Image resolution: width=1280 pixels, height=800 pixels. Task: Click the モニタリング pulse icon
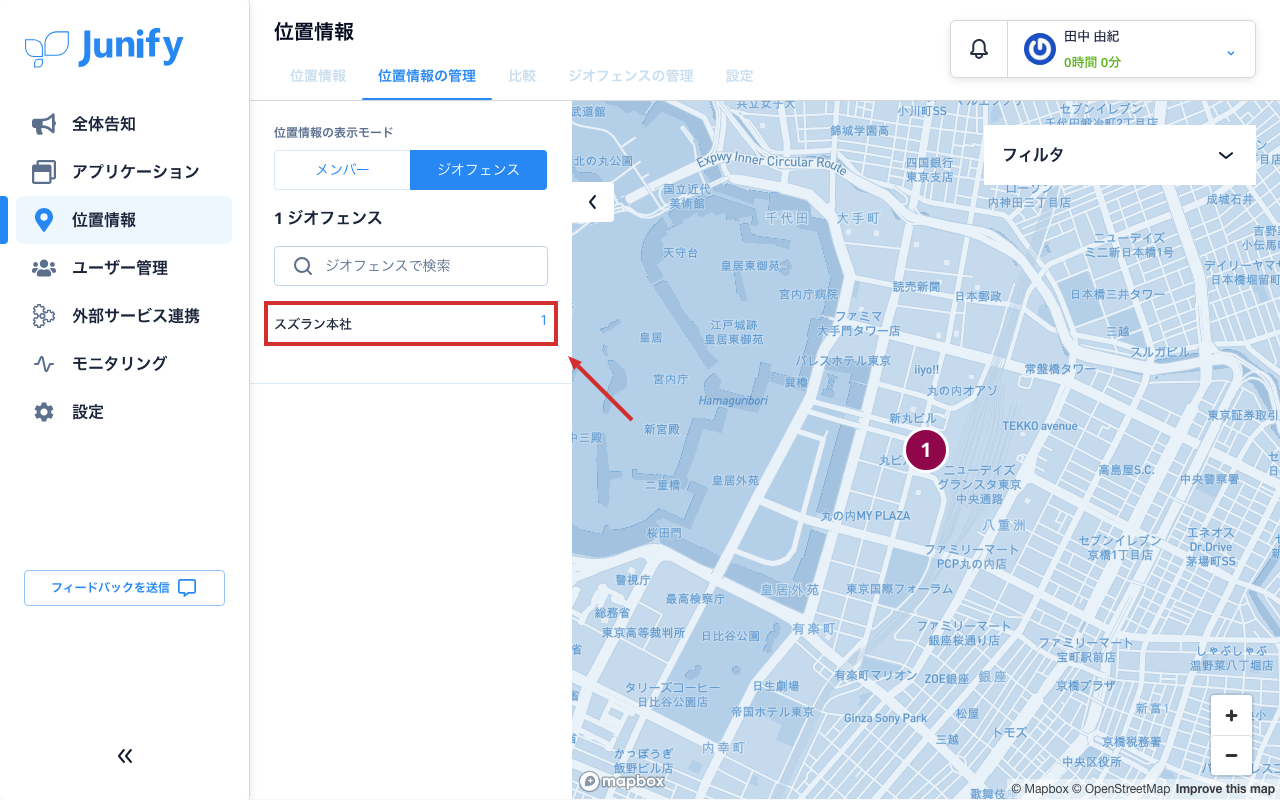(44, 364)
